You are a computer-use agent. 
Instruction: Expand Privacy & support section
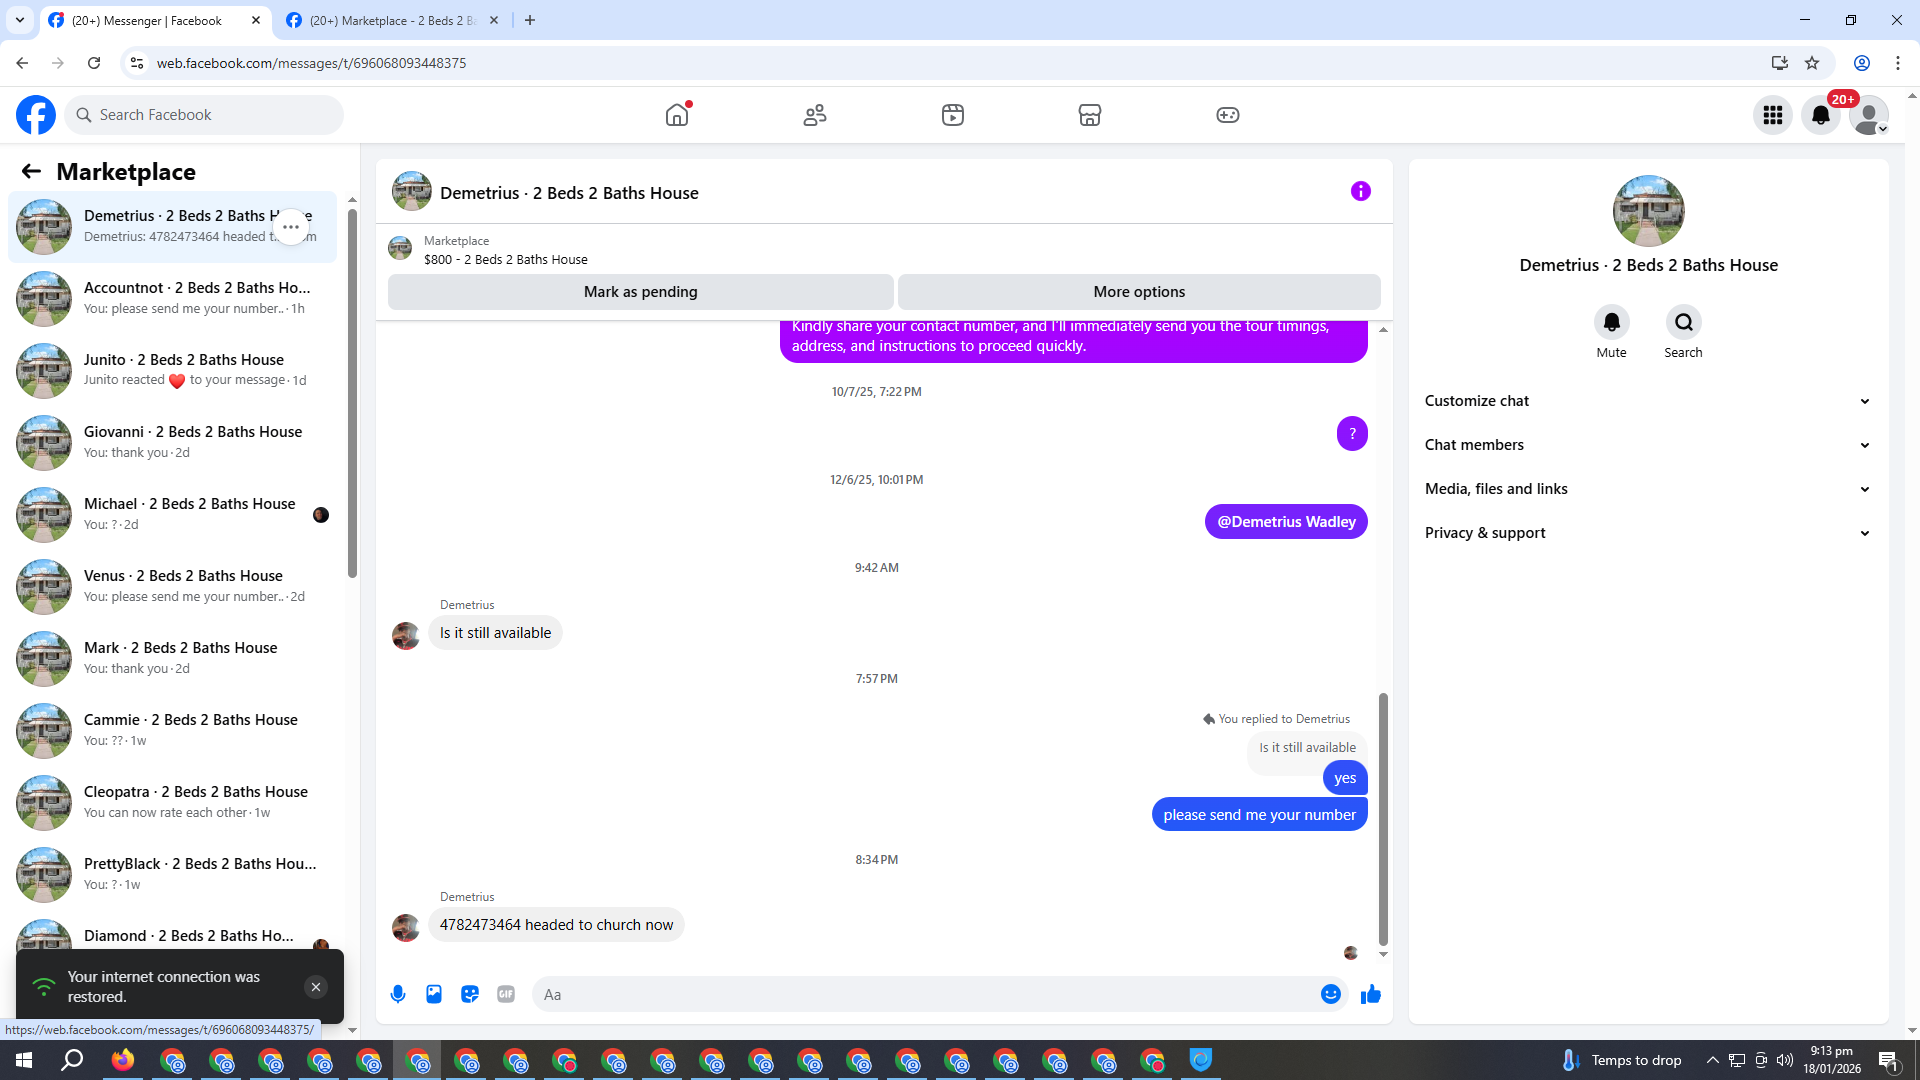click(x=1648, y=533)
